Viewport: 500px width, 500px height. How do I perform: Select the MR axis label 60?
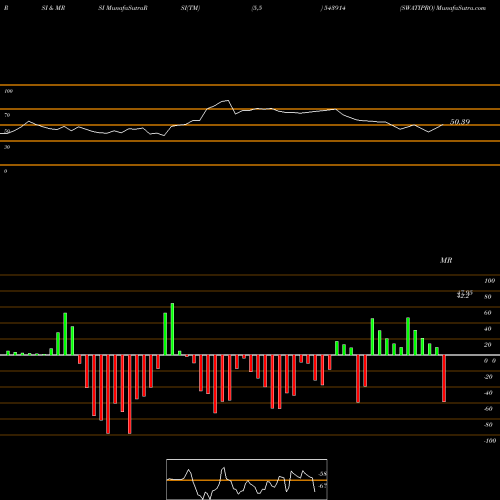click(488, 313)
